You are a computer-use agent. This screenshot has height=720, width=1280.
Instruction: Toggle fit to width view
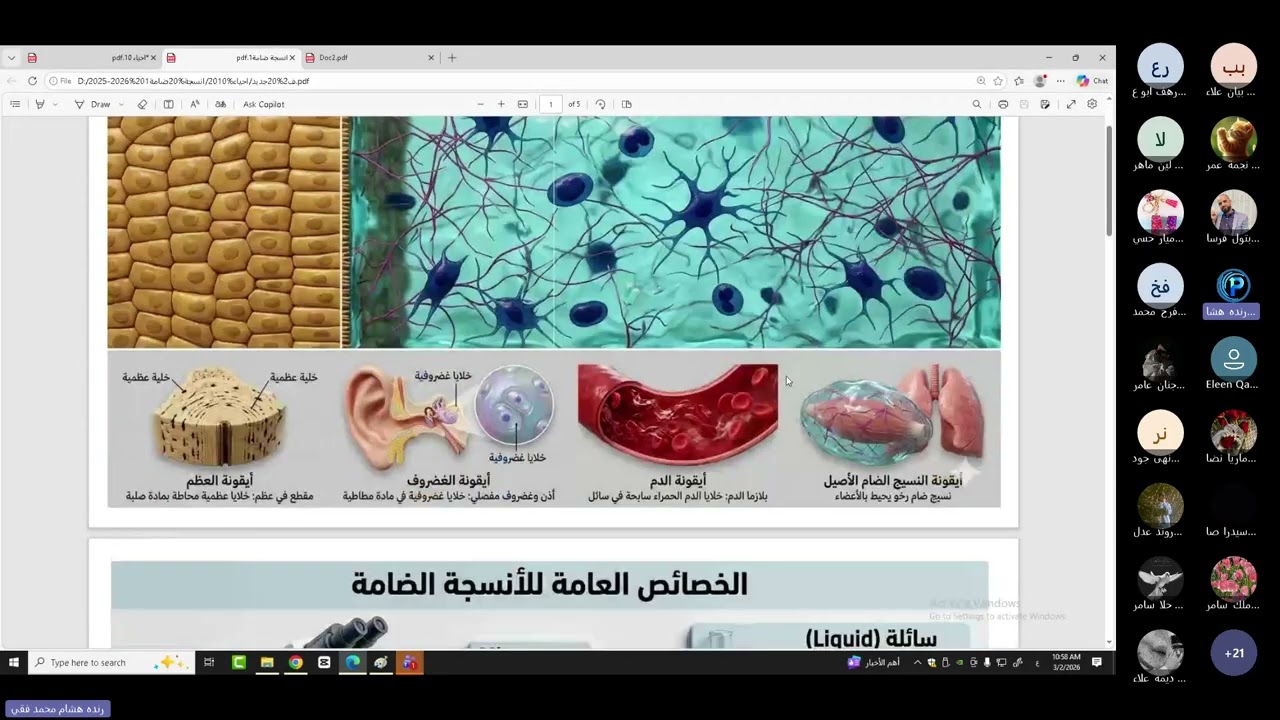pos(522,104)
